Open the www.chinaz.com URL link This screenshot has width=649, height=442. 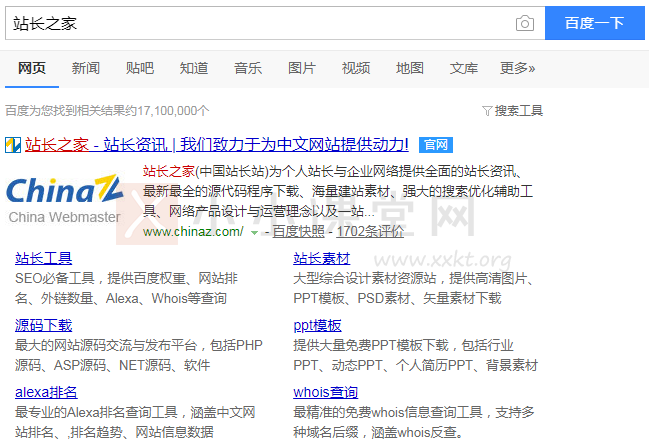(x=193, y=232)
